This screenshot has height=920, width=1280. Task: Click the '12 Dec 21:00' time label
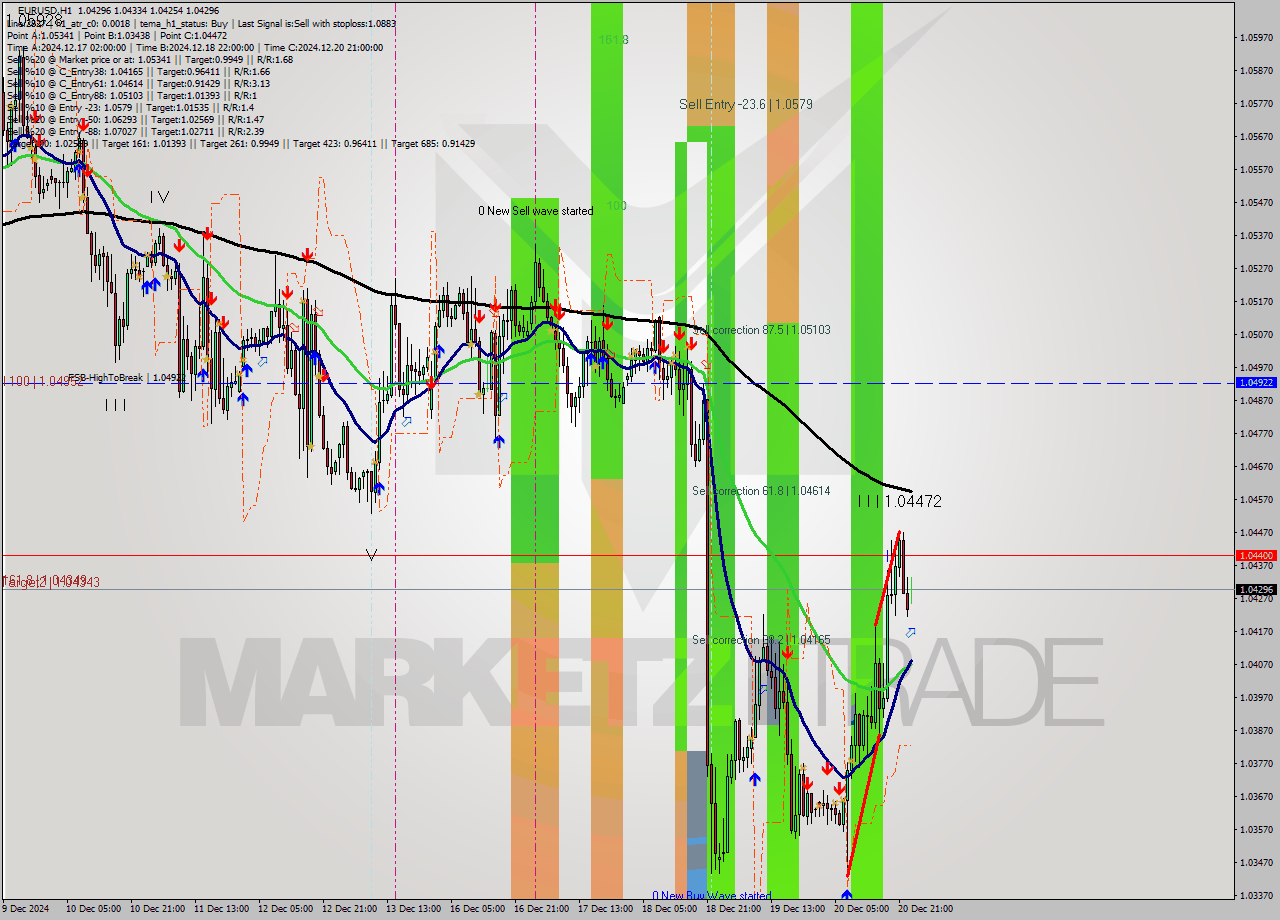349,909
